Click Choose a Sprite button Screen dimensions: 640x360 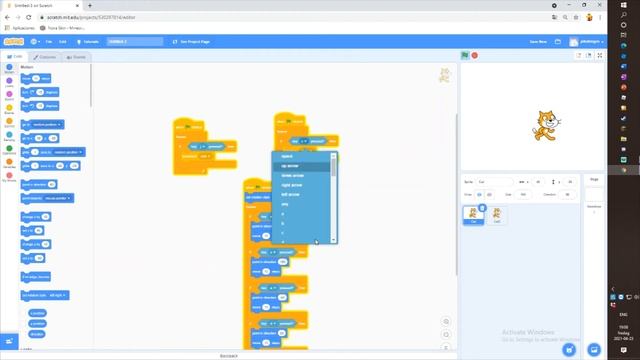pyautogui.click(x=569, y=349)
